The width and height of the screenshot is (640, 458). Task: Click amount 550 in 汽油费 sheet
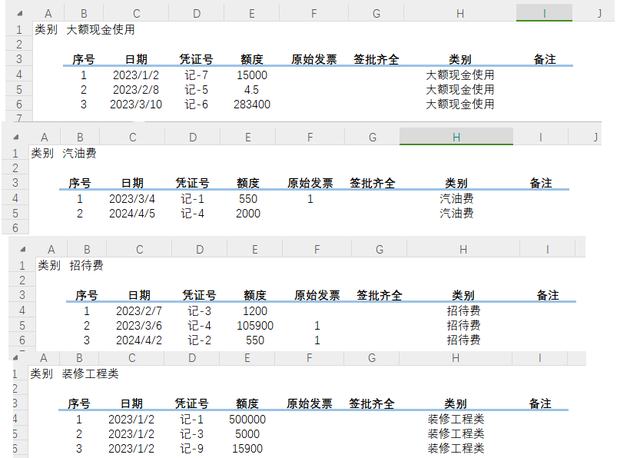point(248,199)
